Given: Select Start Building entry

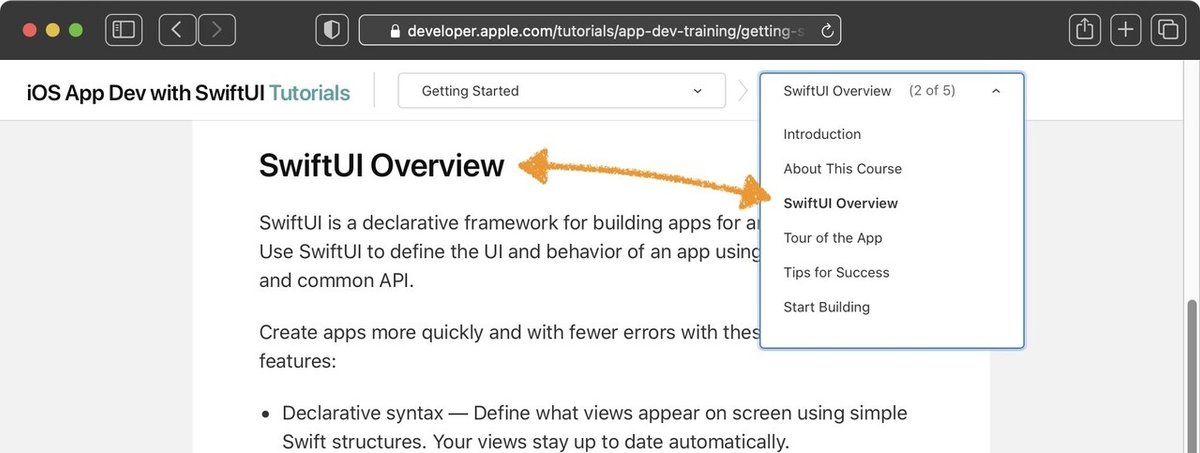Looking at the screenshot, I should click(x=826, y=307).
